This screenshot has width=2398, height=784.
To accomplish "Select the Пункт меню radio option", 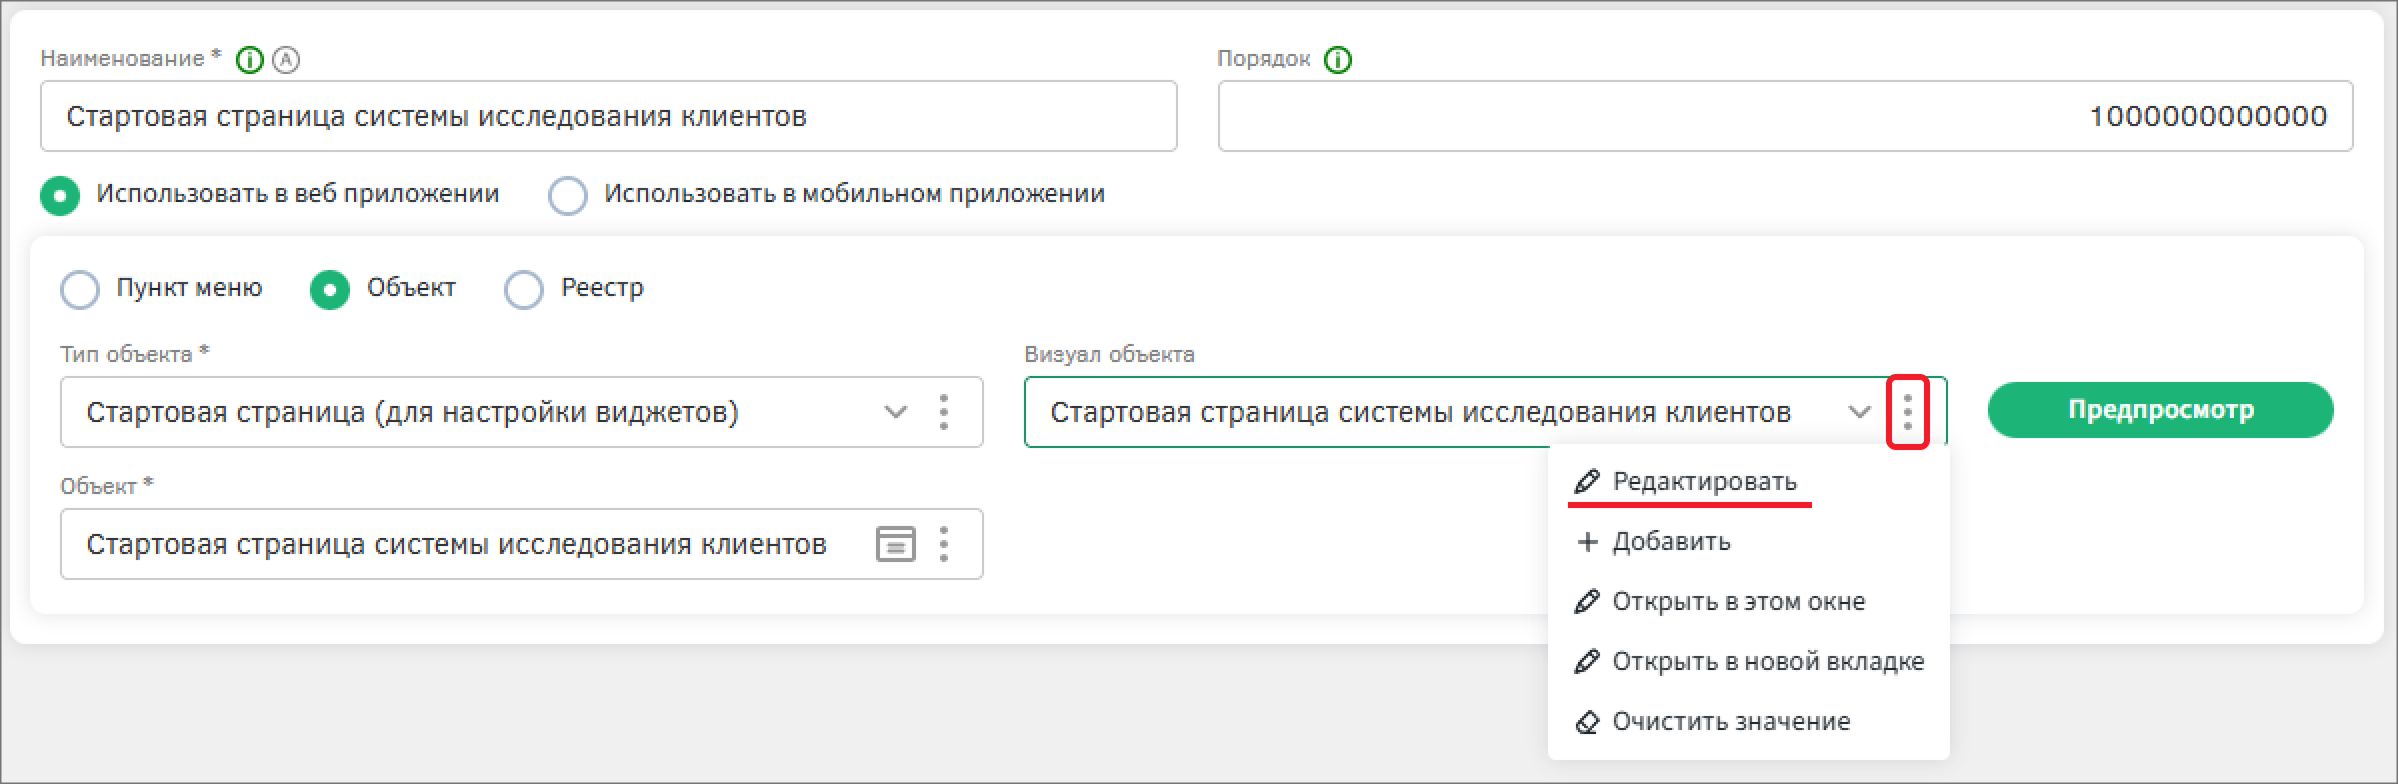I will pos(80,289).
